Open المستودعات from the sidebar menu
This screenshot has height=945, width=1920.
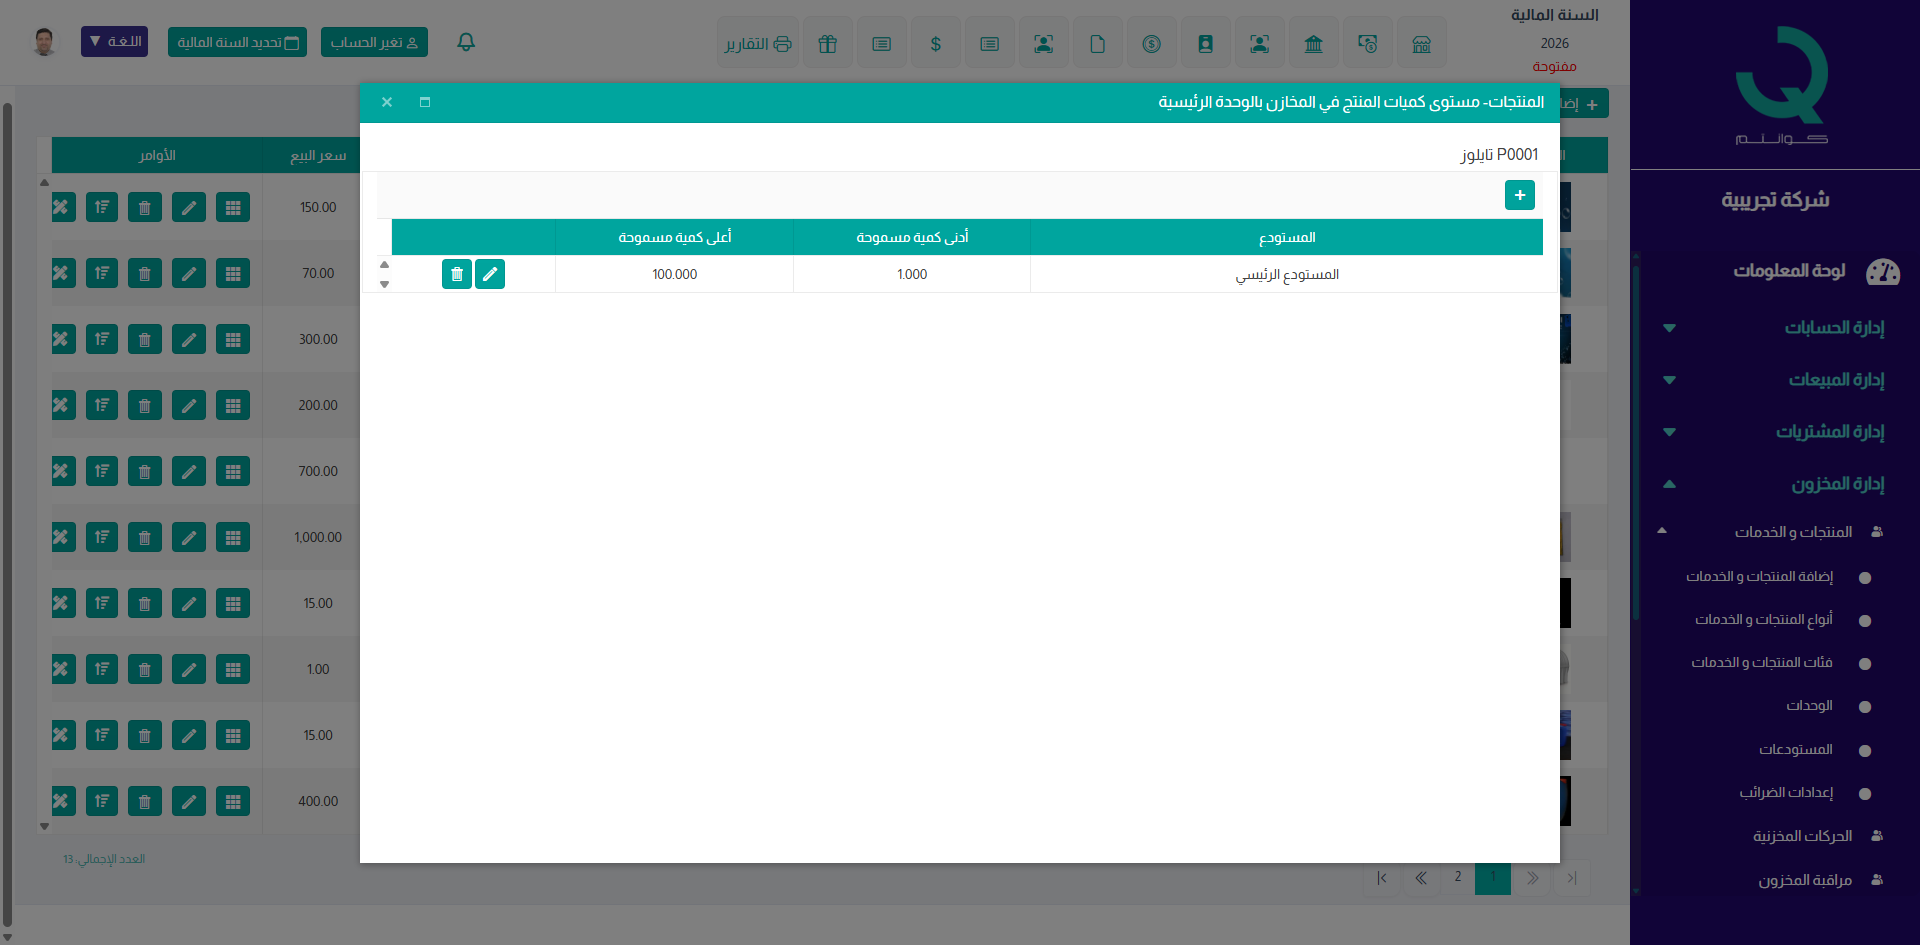click(x=1796, y=750)
